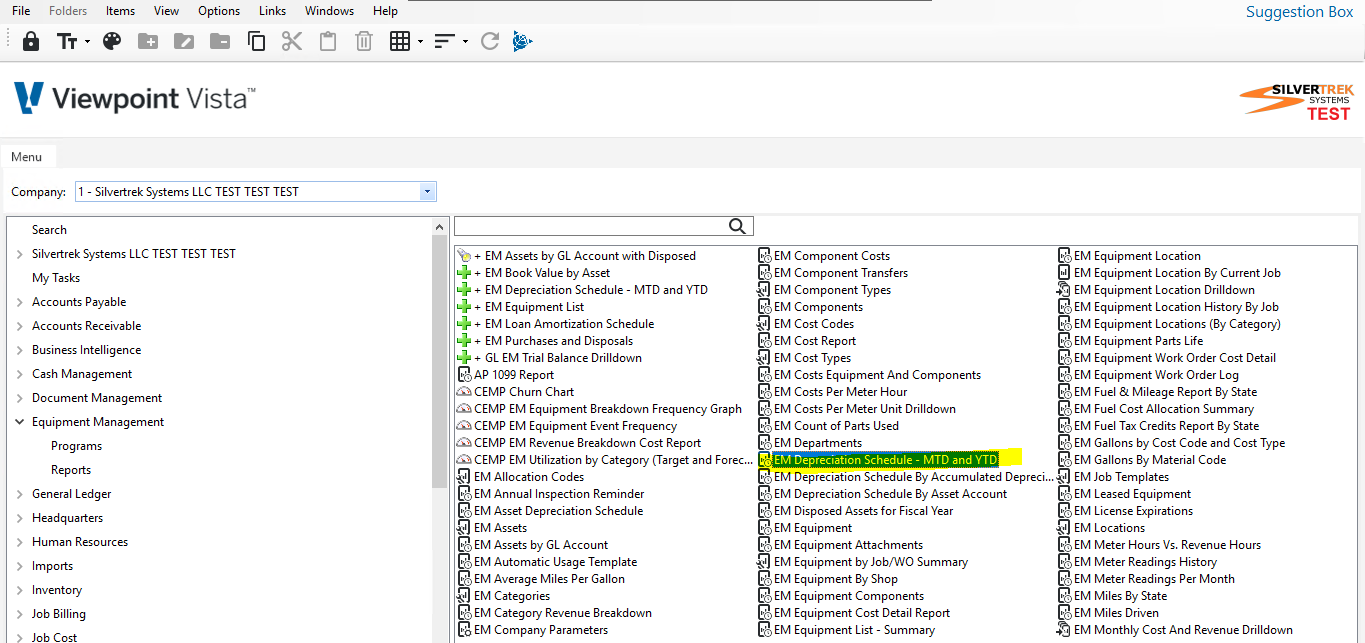This screenshot has height=643, width=1365.
Task: Click the magnifier search icon
Action: (738, 226)
